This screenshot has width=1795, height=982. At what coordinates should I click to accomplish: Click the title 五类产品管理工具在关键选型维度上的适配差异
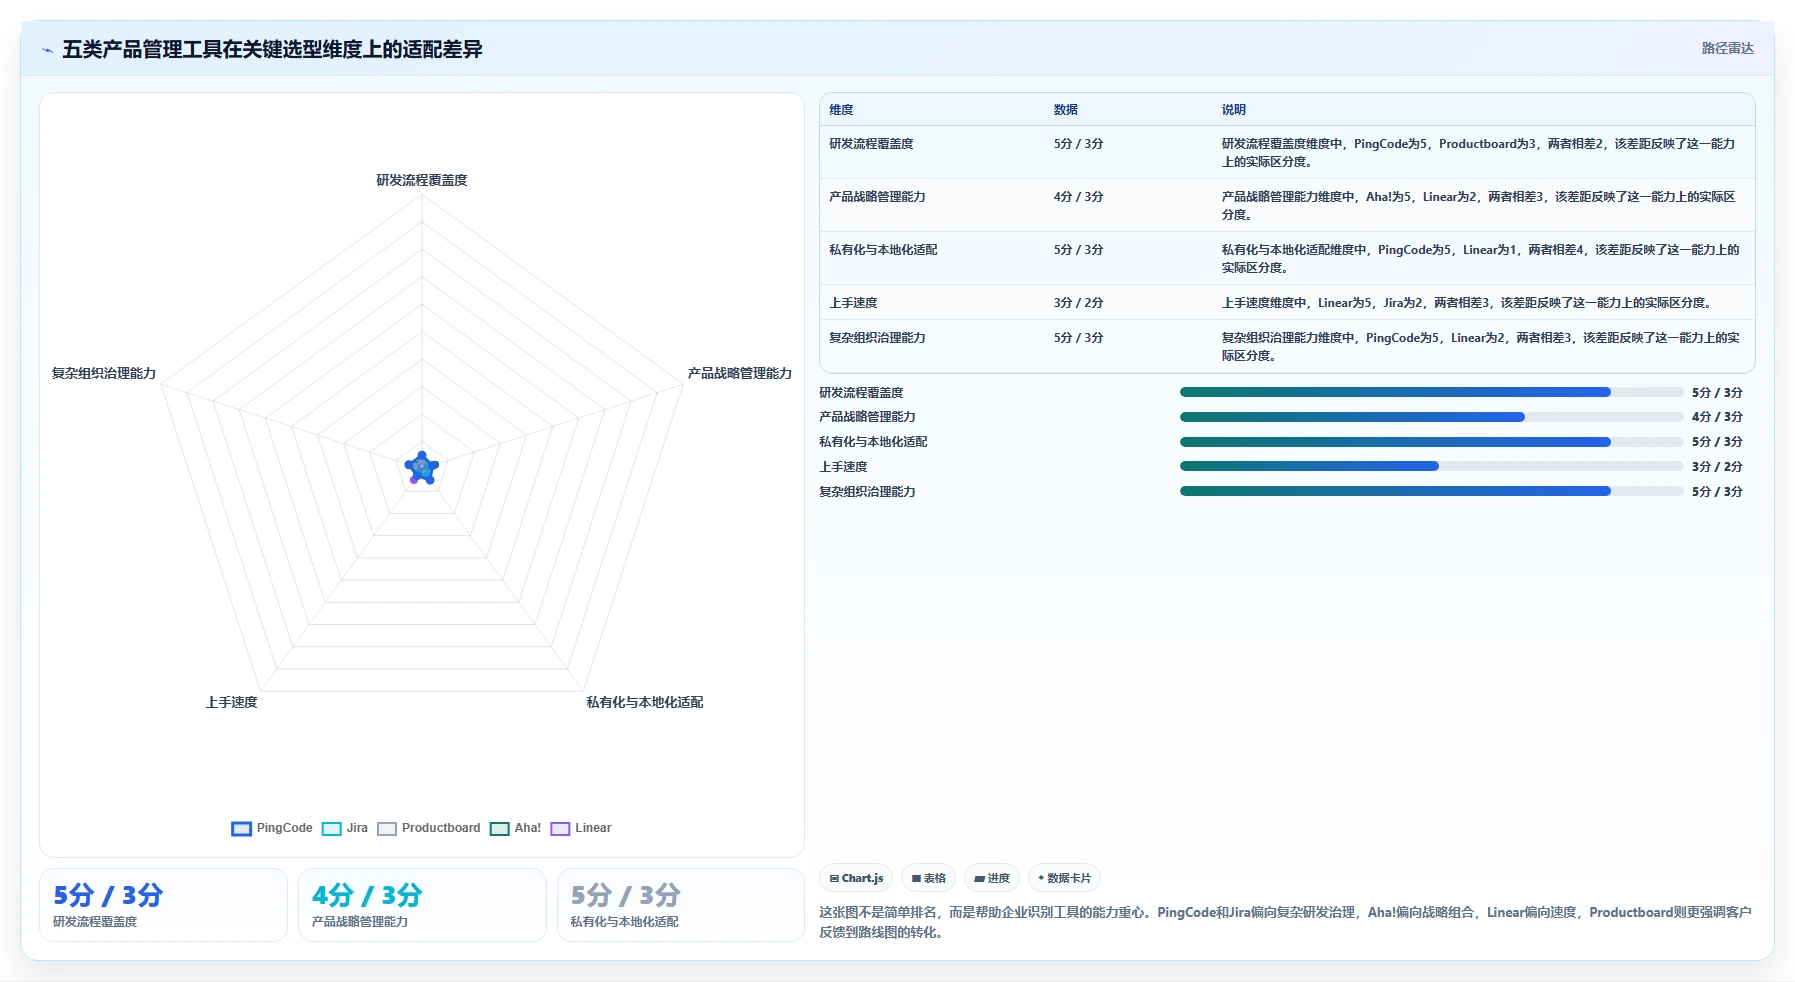tap(272, 50)
